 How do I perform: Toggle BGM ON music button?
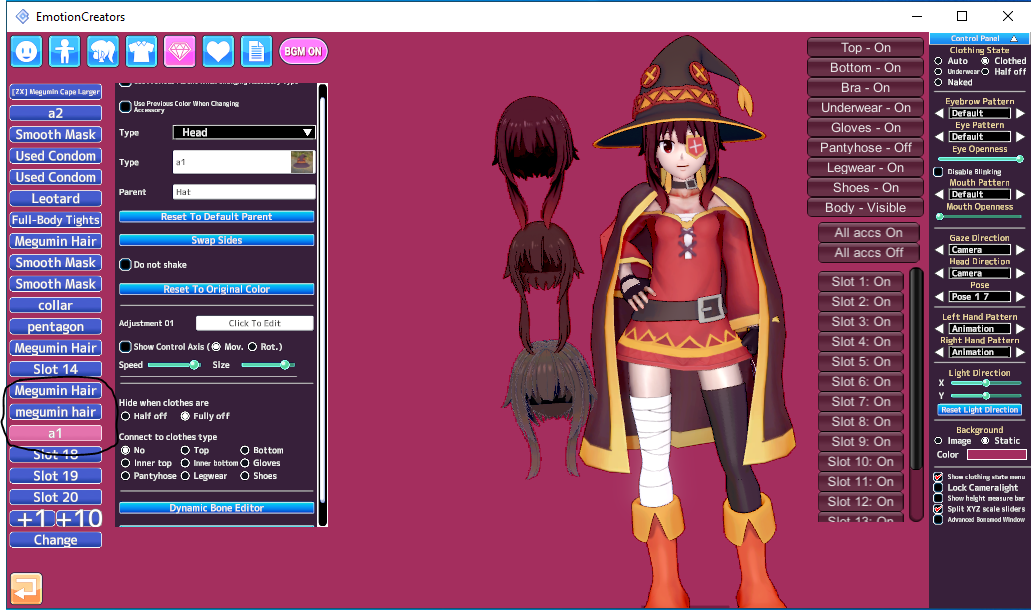[x=303, y=51]
